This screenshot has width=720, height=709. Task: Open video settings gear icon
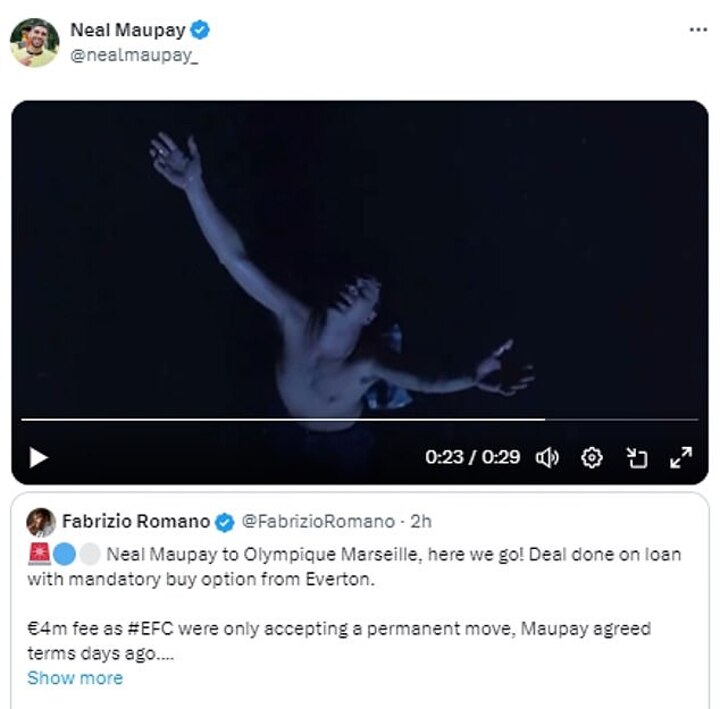(x=592, y=458)
